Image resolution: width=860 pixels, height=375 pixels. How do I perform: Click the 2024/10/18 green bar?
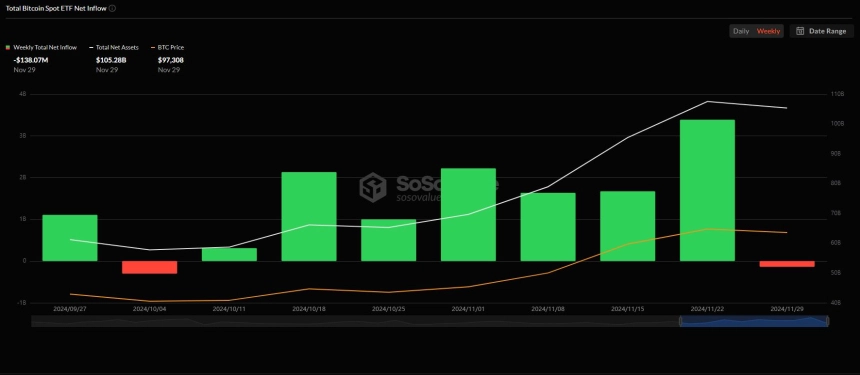coord(309,217)
